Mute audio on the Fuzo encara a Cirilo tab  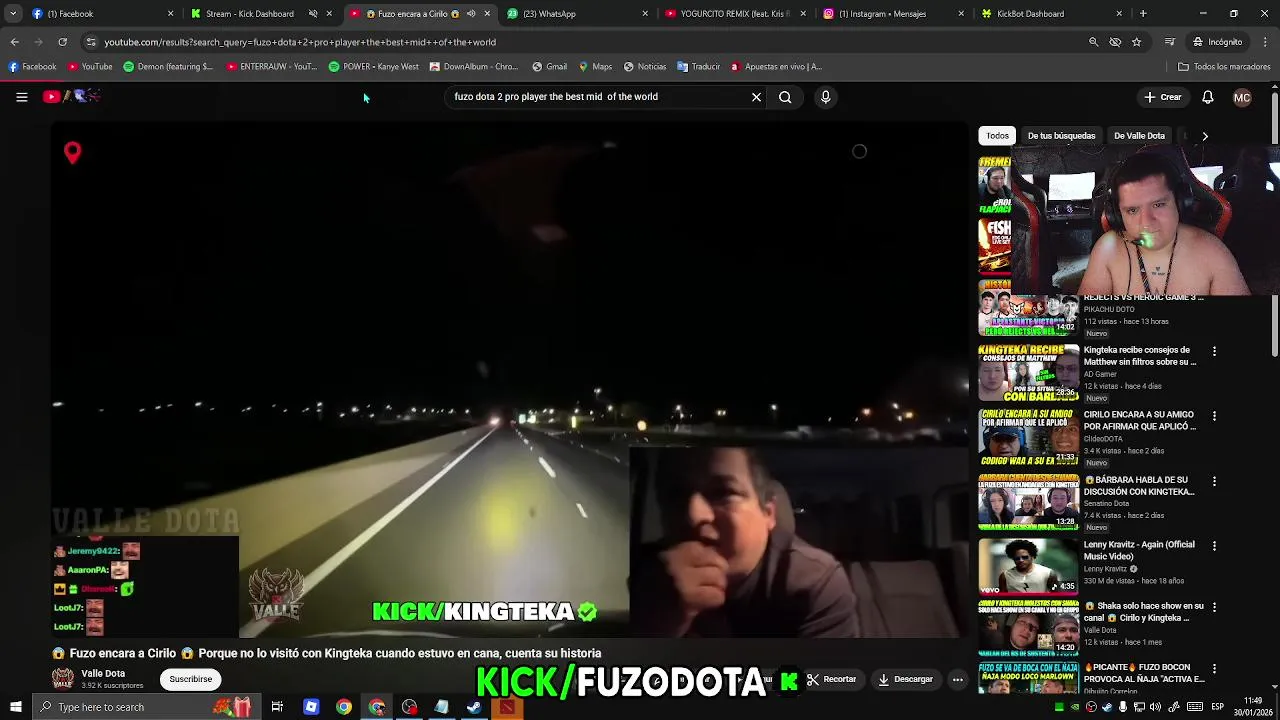[x=471, y=14]
